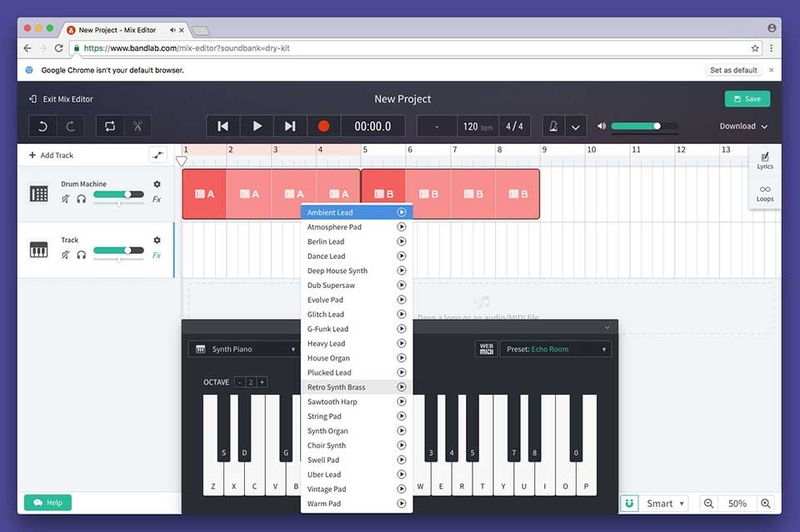
Task: Open Fx for the keyboard Track
Action: pyautogui.click(x=157, y=255)
